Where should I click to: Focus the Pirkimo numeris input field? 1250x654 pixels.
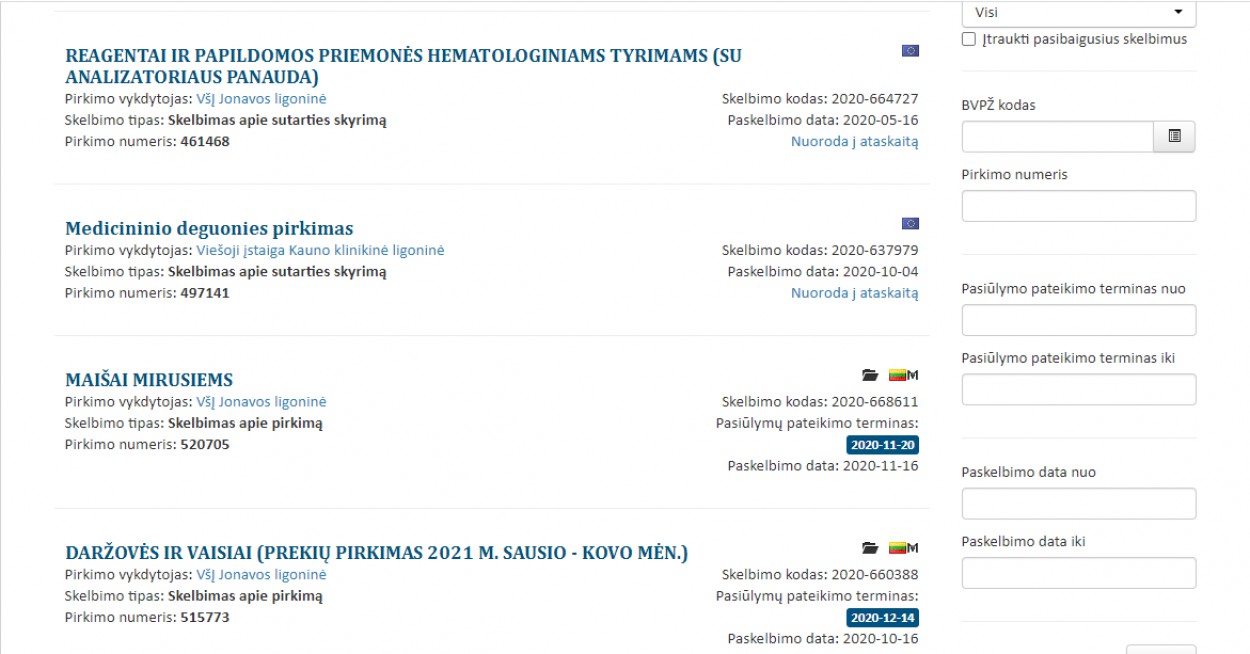1079,206
